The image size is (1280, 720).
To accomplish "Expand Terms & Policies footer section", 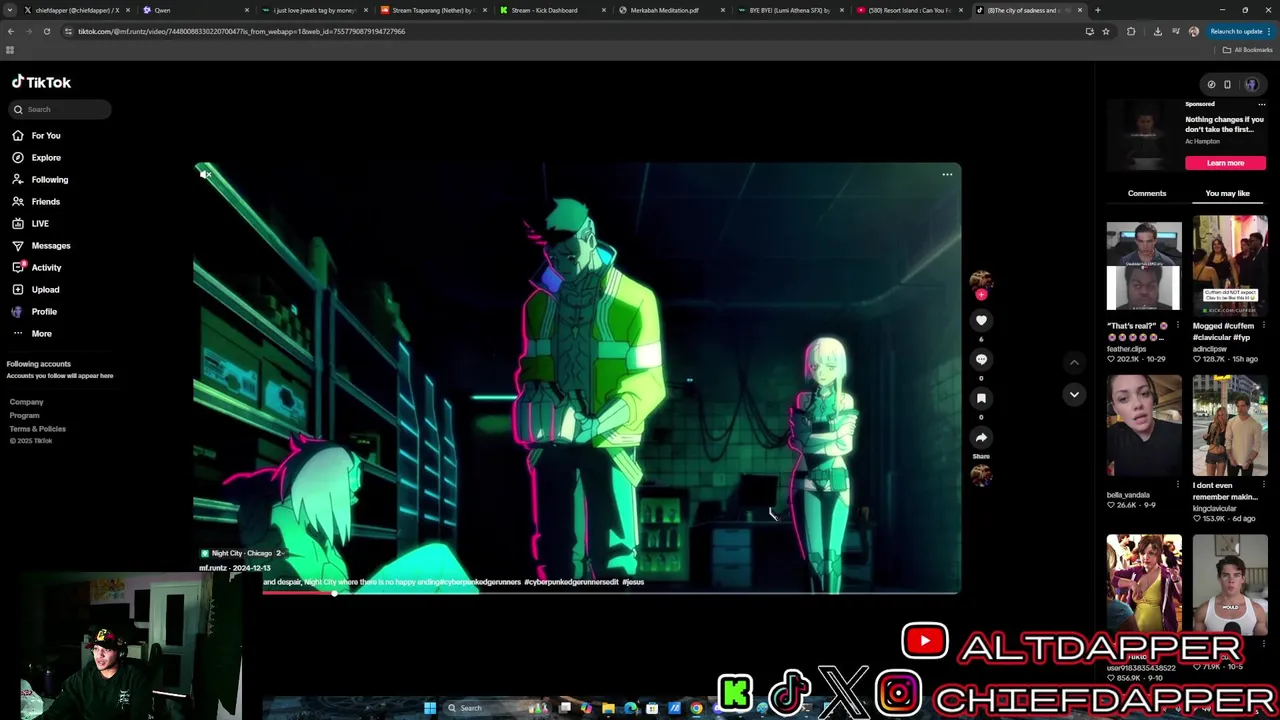I will point(37,428).
